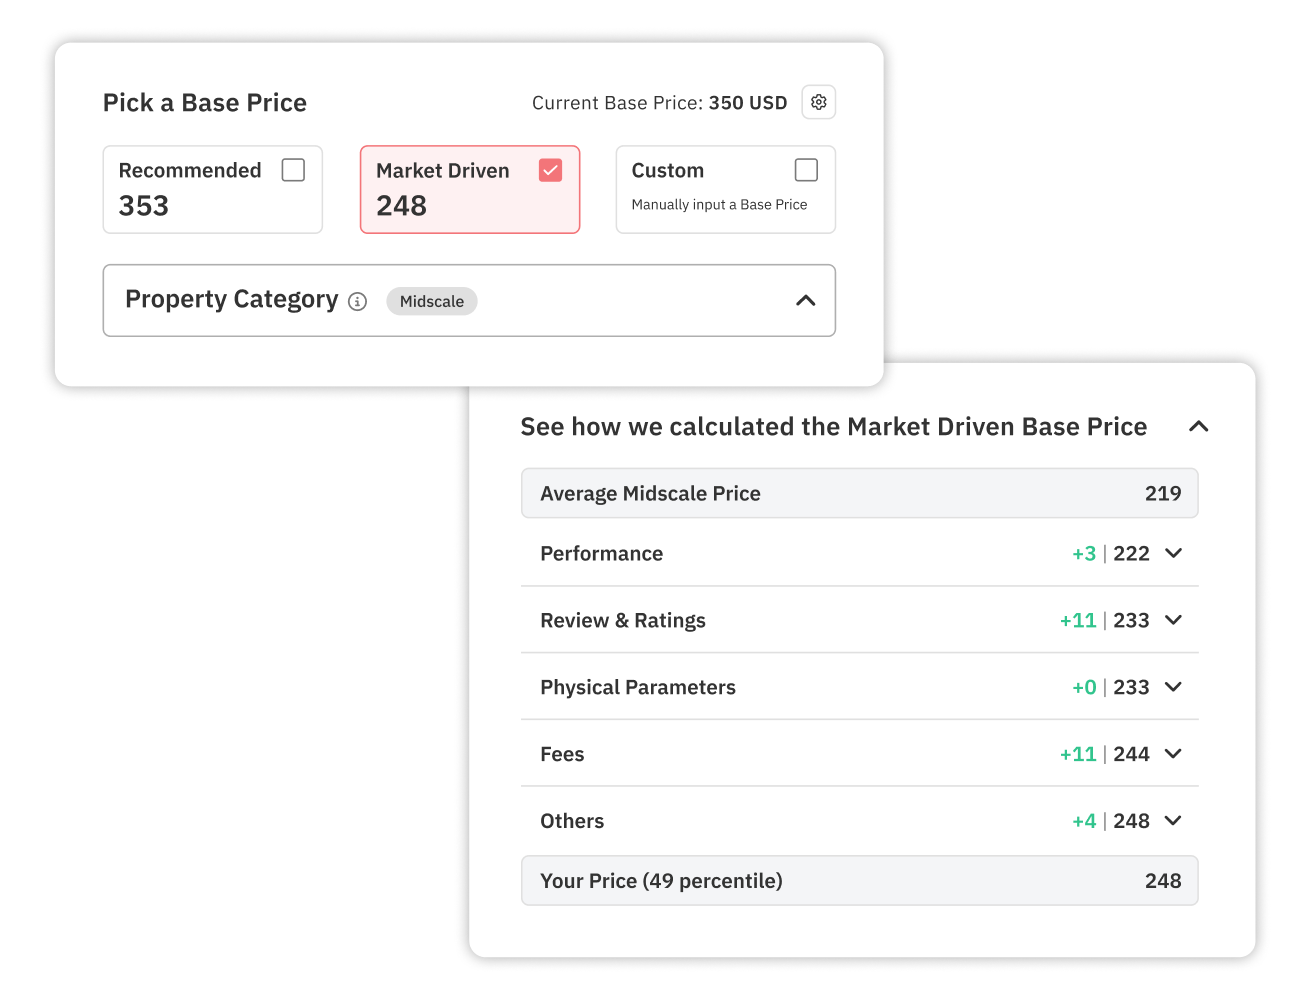1295x1000 pixels.
Task: Open base price settings gear icon
Action: (819, 102)
